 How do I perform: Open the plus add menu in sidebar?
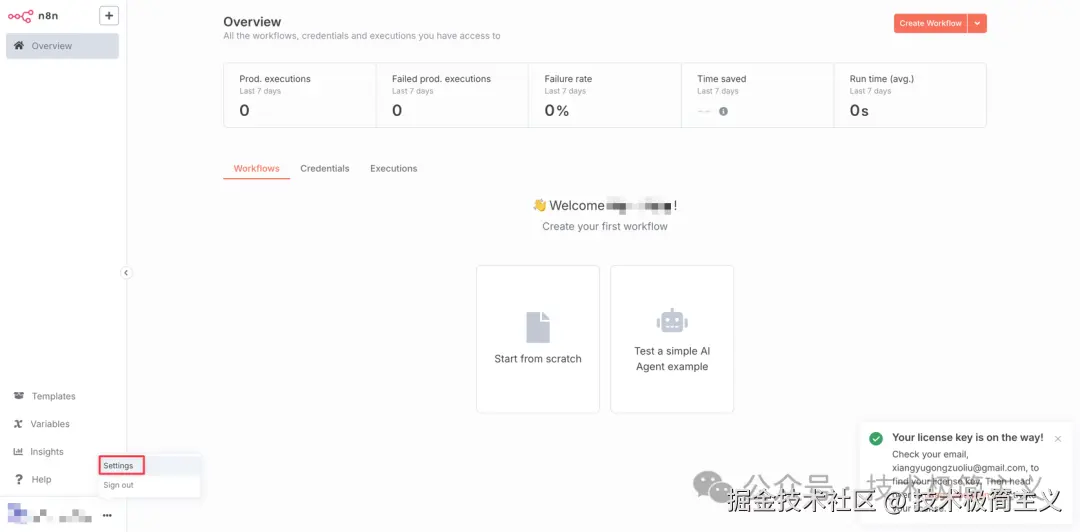109,15
